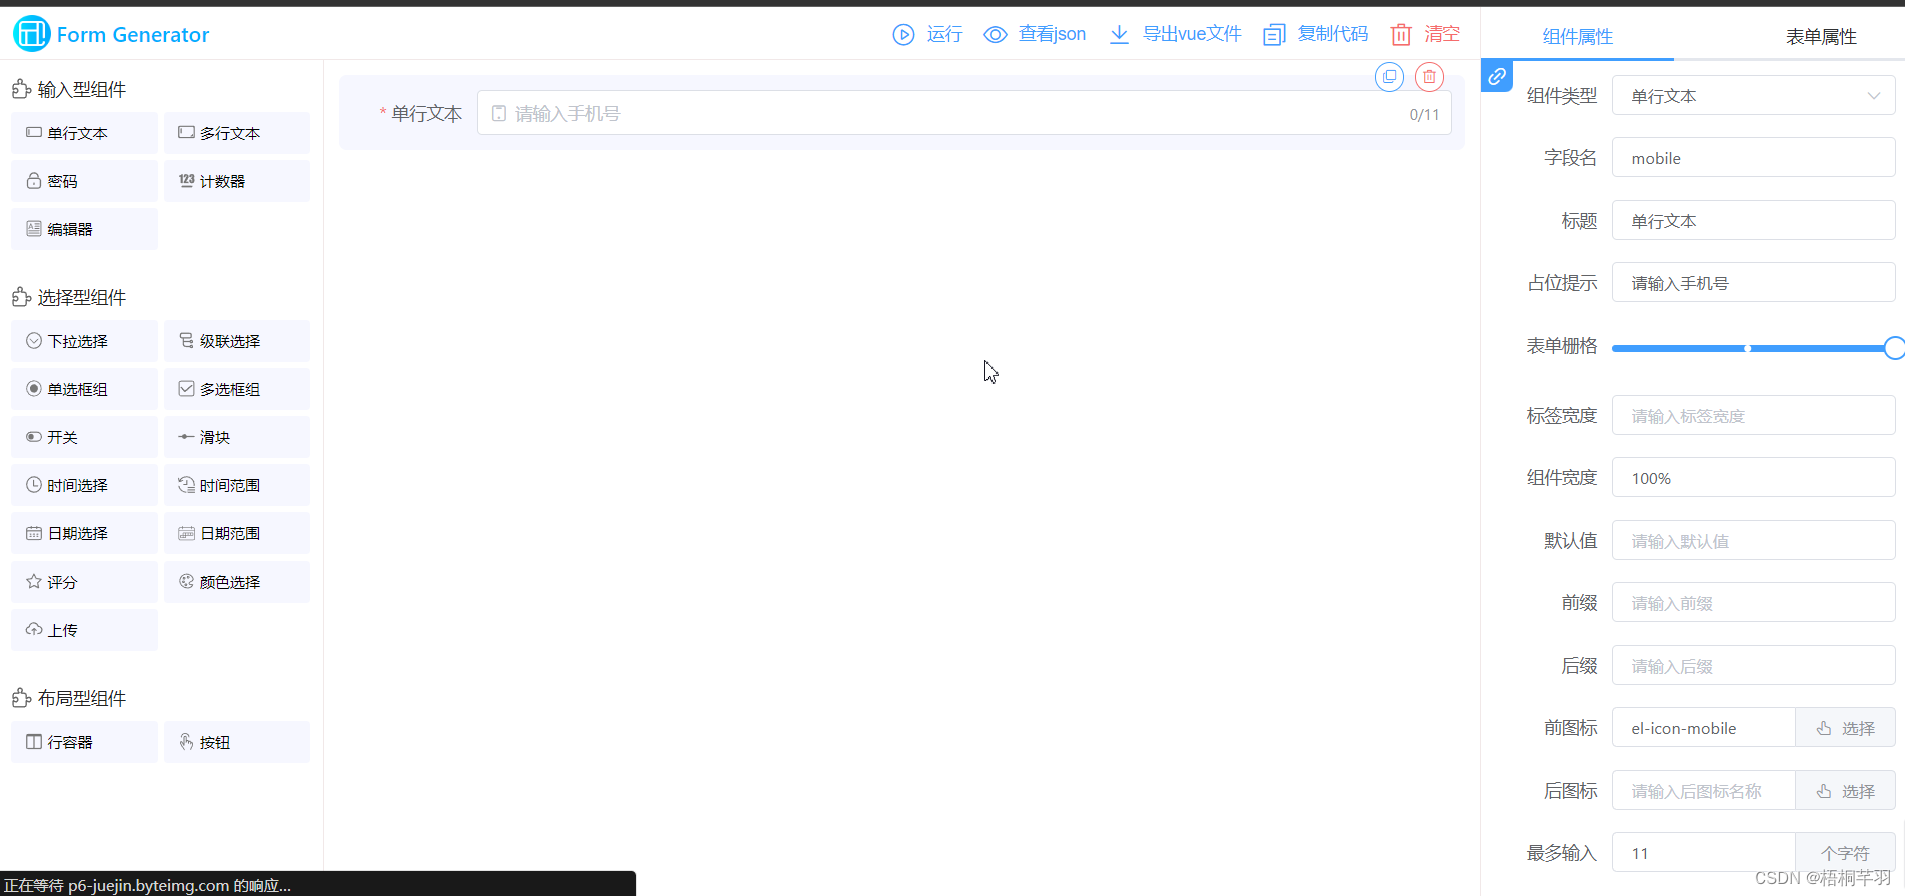Screen dimensions: 1905x896
Task: Click the canvas 请输入手机号 text input
Action: [964, 114]
